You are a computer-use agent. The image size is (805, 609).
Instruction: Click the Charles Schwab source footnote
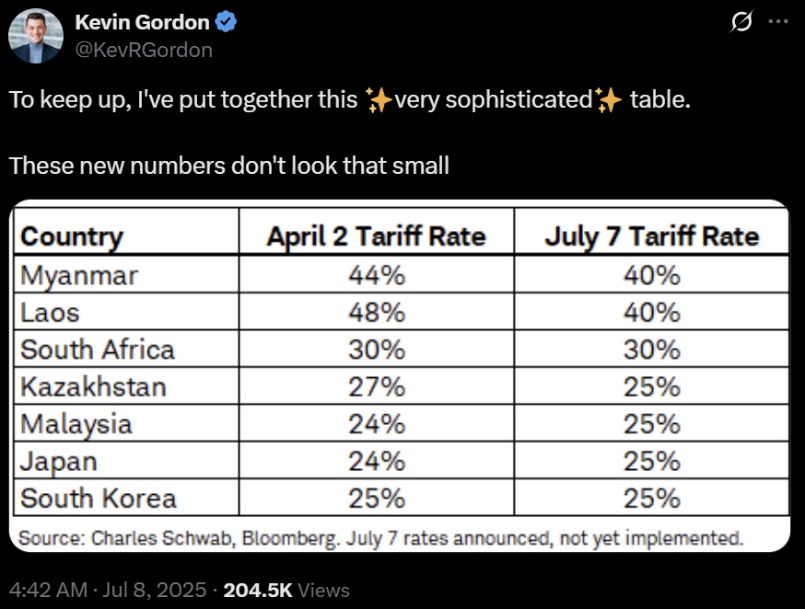pyautogui.click(x=380, y=538)
